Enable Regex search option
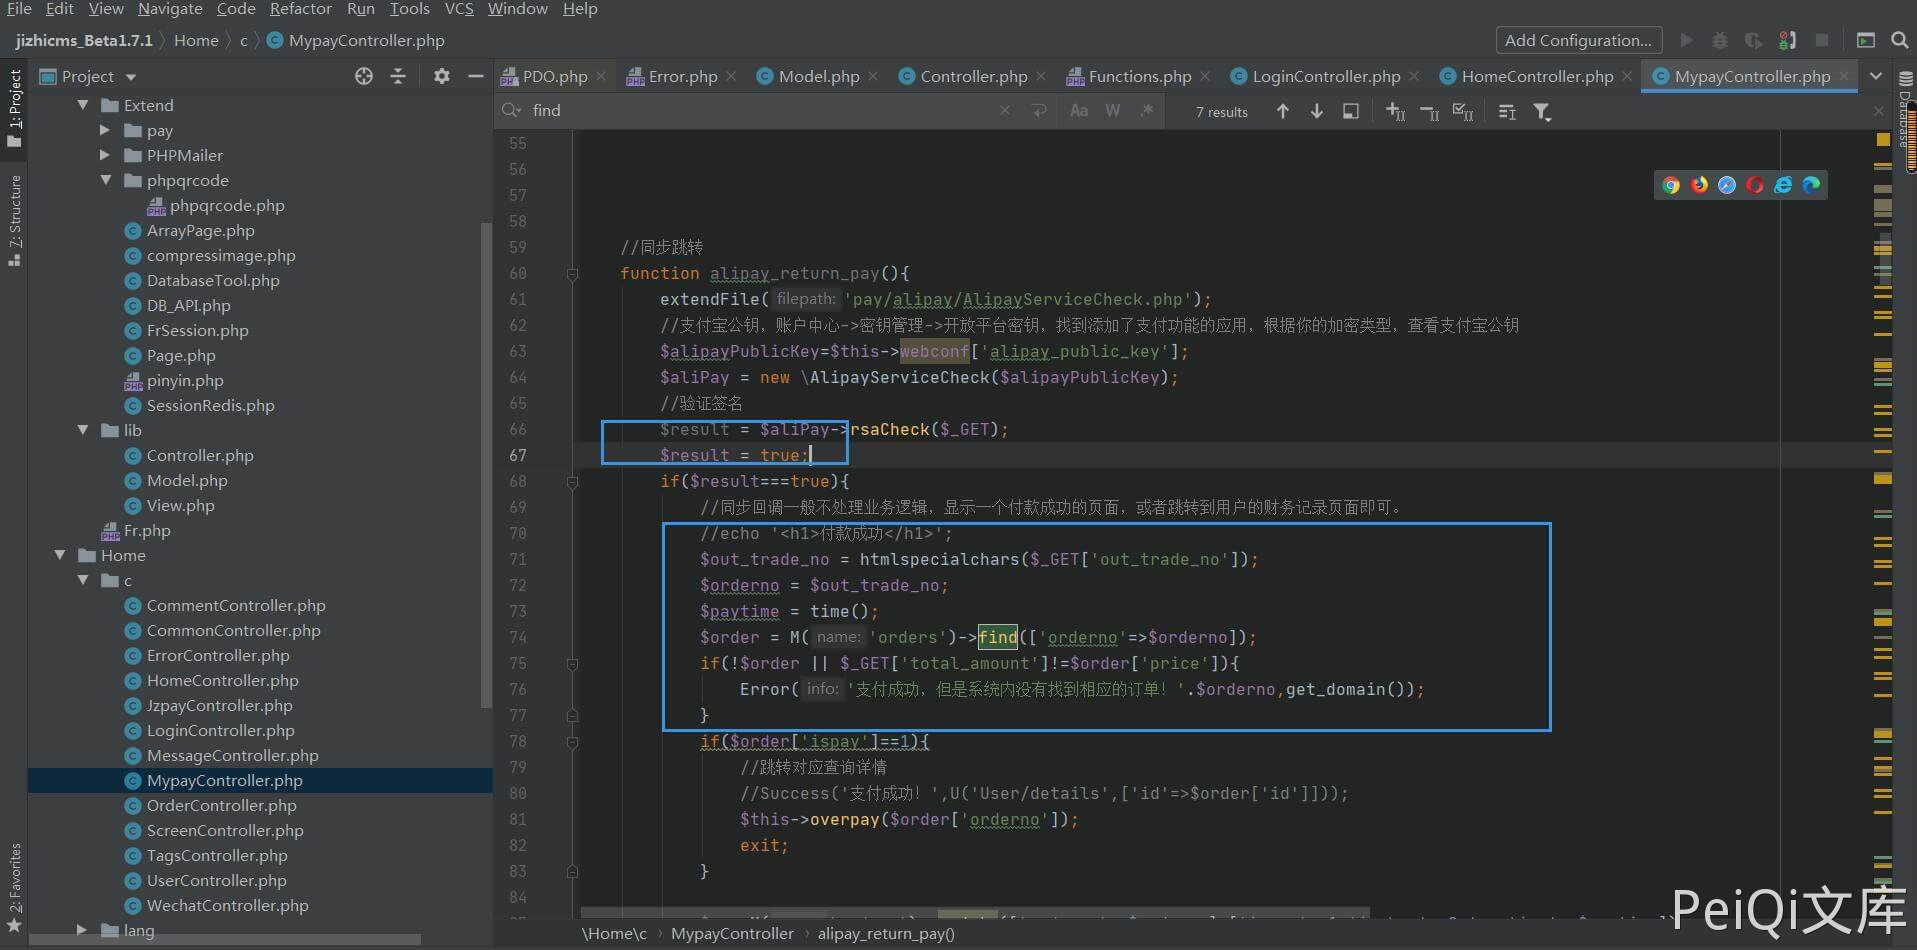The width and height of the screenshot is (1917, 950). 1147,111
